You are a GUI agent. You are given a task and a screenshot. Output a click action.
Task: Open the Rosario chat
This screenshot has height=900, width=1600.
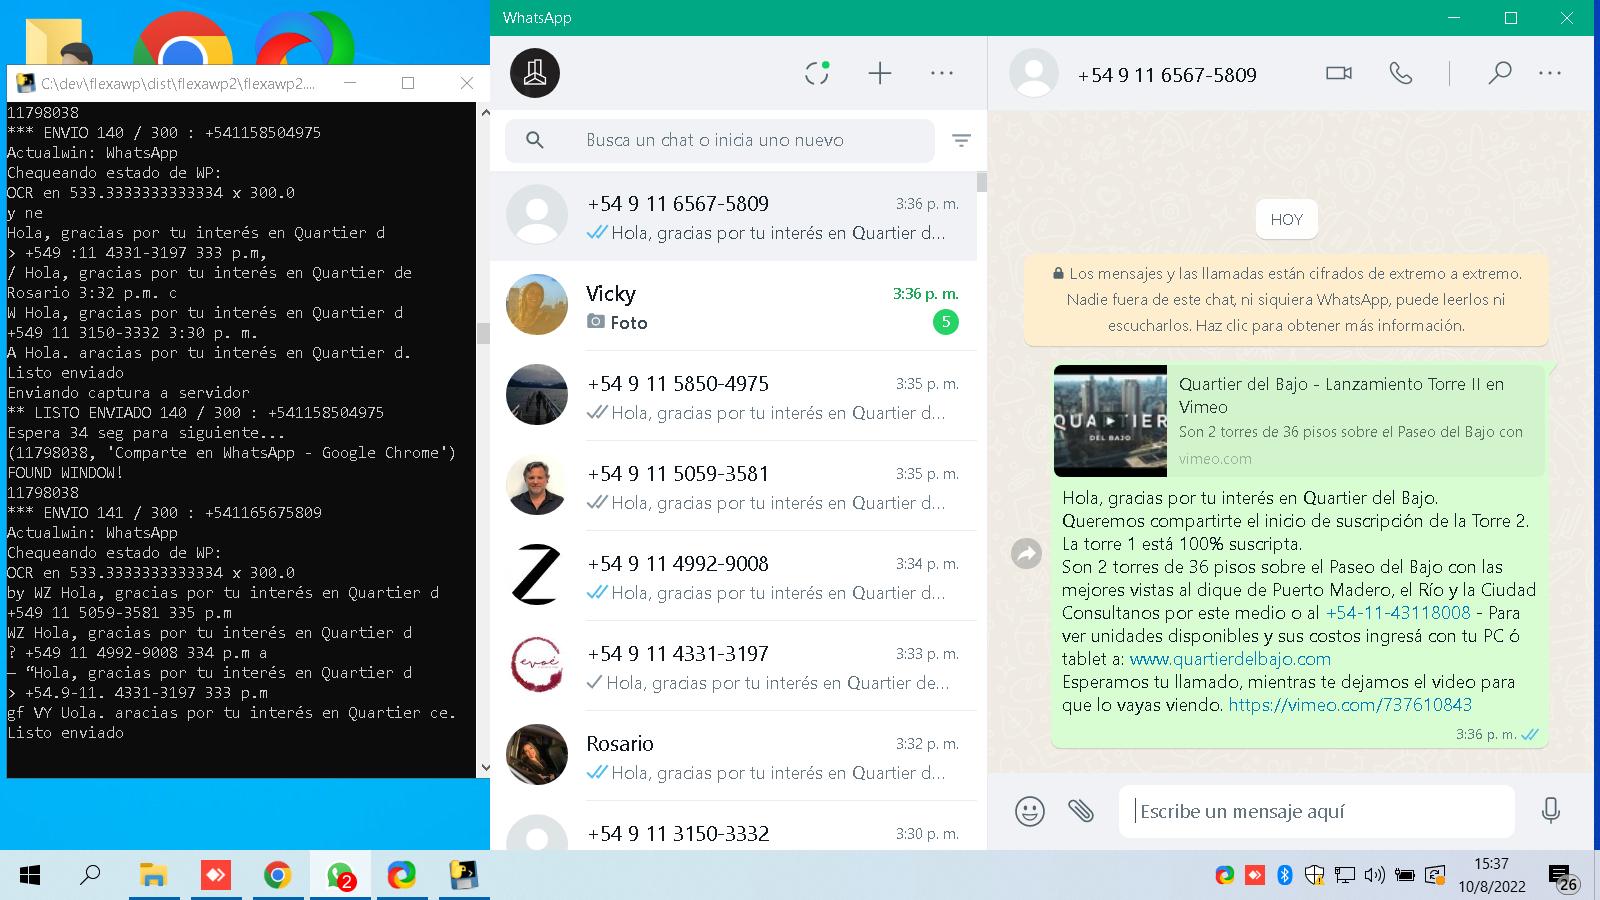[x=733, y=756]
